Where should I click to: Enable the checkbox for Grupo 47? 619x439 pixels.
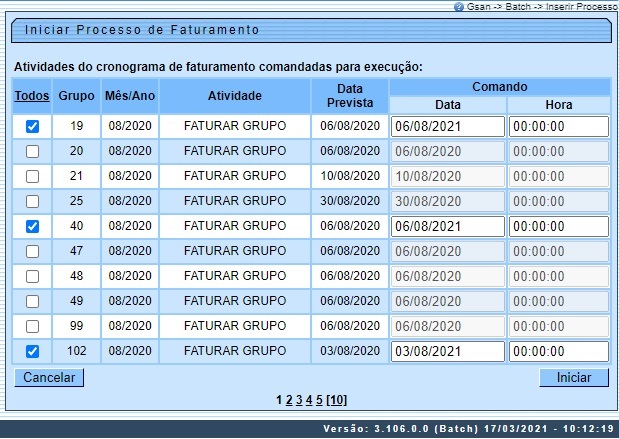pos(32,252)
